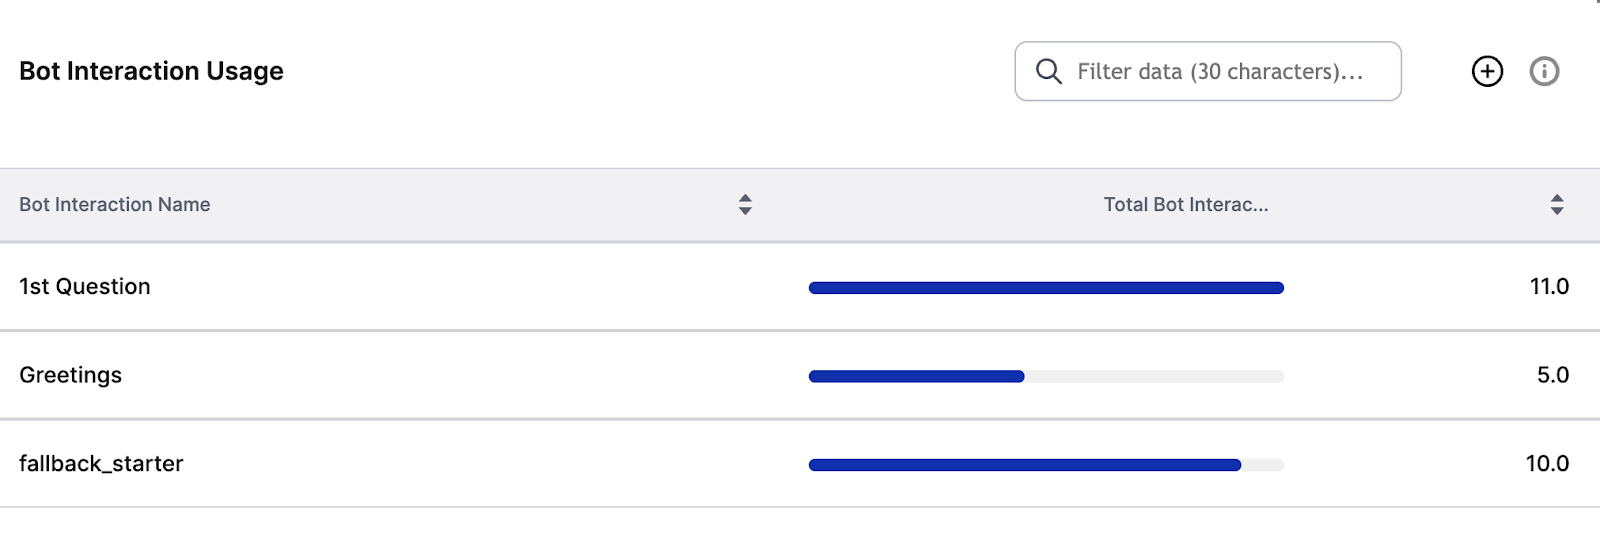The height and width of the screenshot is (552, 1600).
Task: Click the fallback_starter usage bar
Action: (1025, 465)
